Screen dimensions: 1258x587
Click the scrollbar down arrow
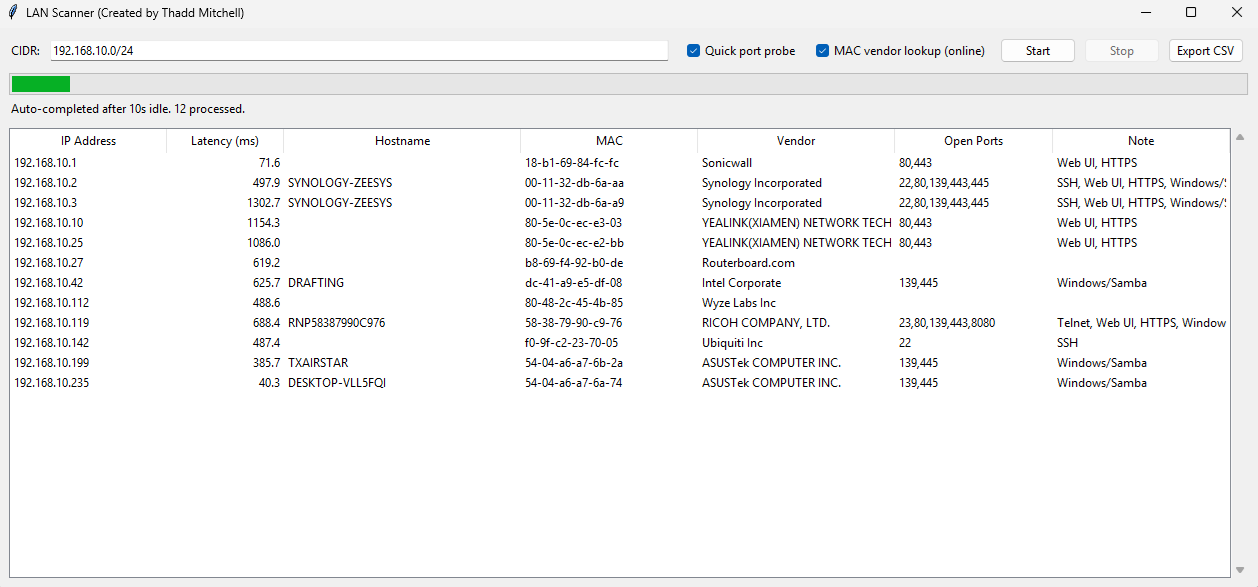pos(1240,570)
